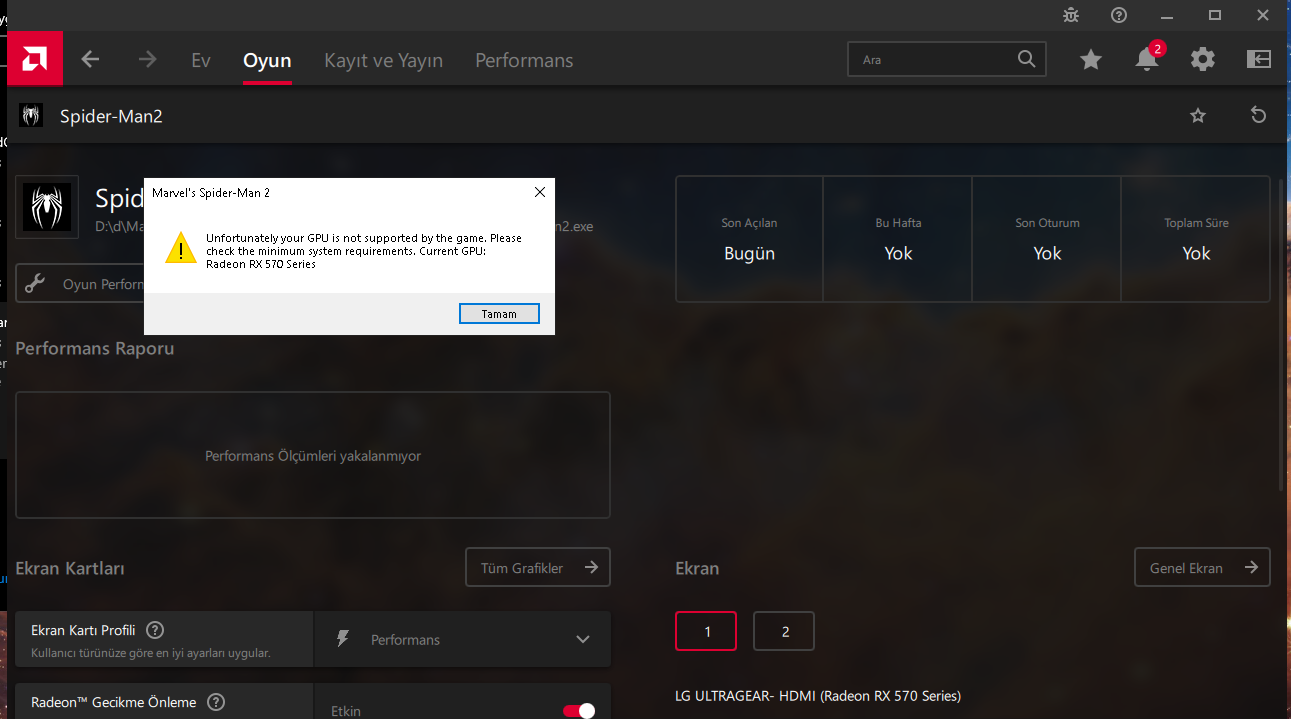
Task: Open the Performans tab
Action: click(524, 60)
